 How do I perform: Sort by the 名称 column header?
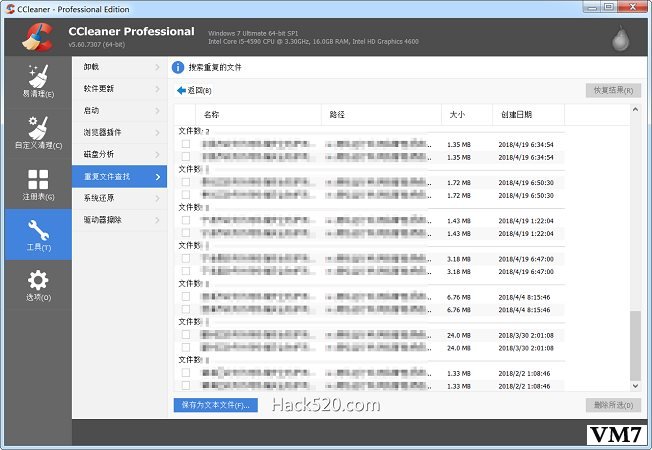(x=258, y=115)
